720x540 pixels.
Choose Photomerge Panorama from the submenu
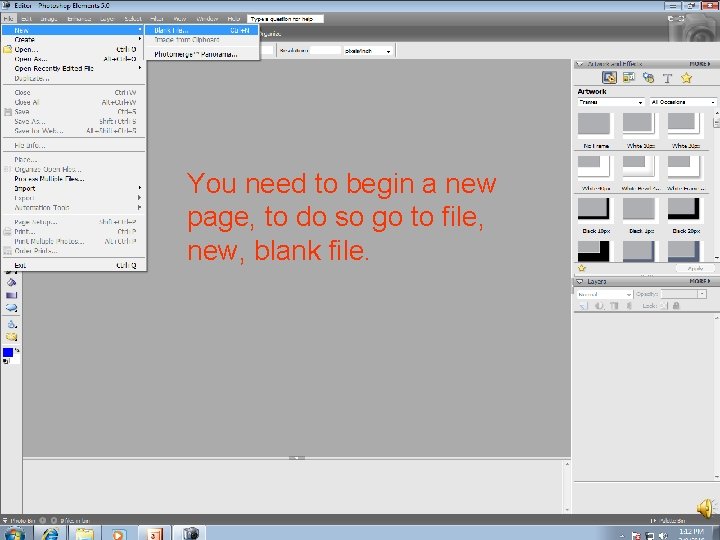point(201,54)
